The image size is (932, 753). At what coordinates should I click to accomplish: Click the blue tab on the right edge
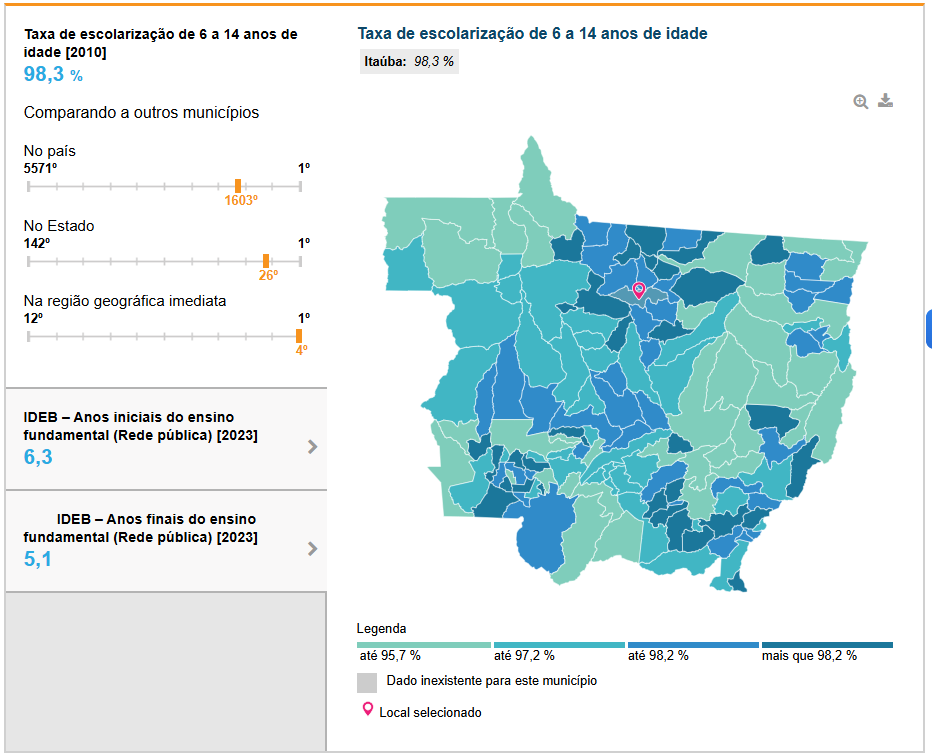coord(928,329)
